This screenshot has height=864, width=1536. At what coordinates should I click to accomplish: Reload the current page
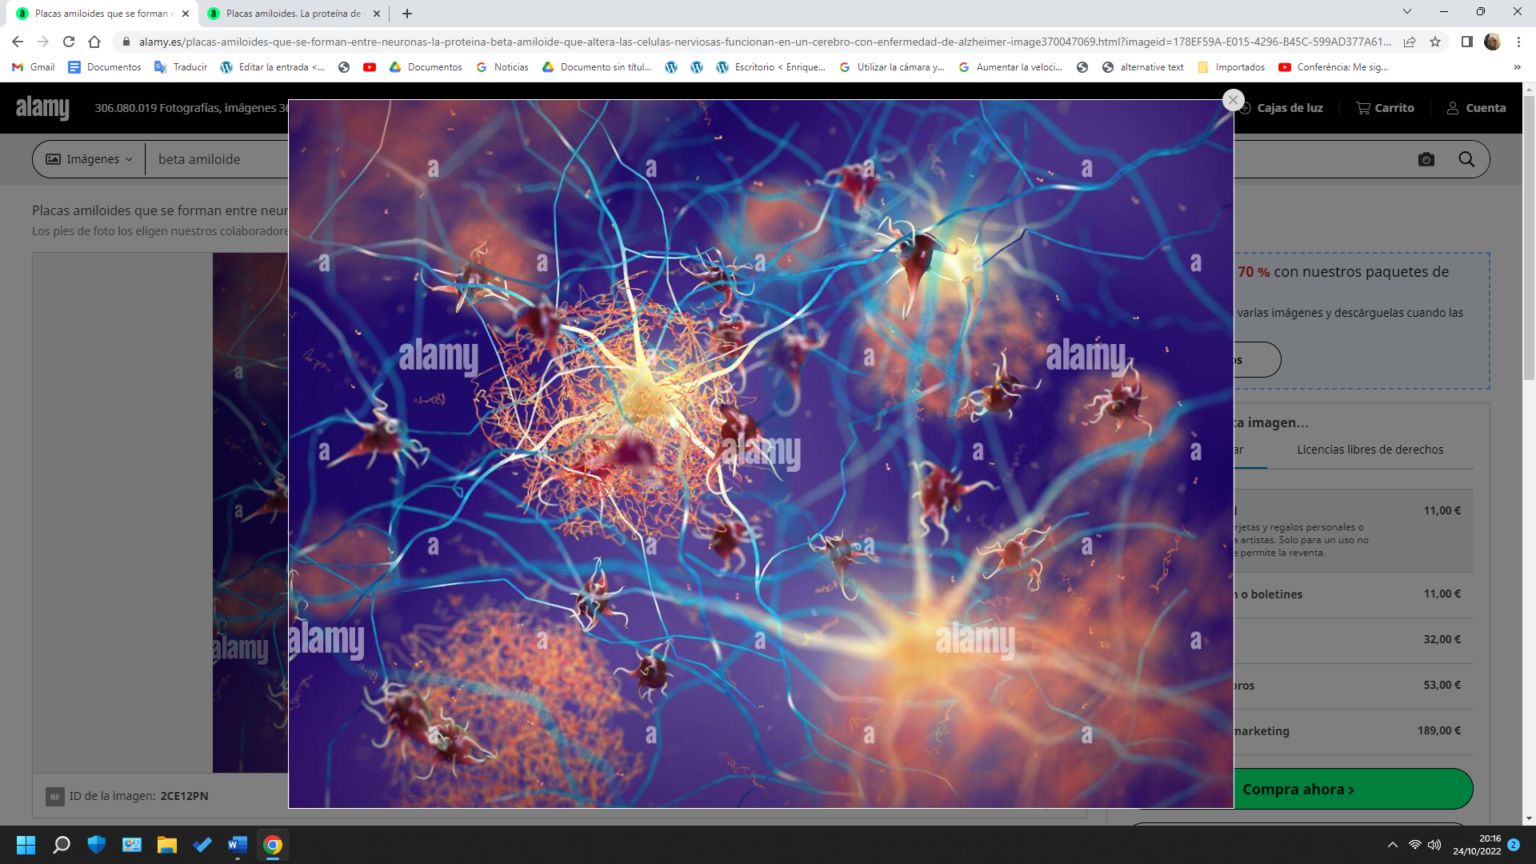tap(68, 42)
